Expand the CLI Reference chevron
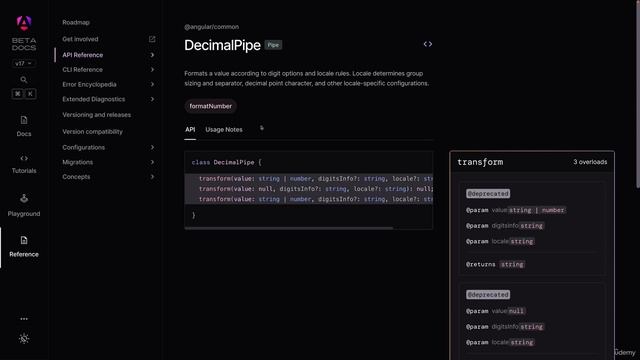The height and width of the screenshot is (360, 640). coord(152,70)
